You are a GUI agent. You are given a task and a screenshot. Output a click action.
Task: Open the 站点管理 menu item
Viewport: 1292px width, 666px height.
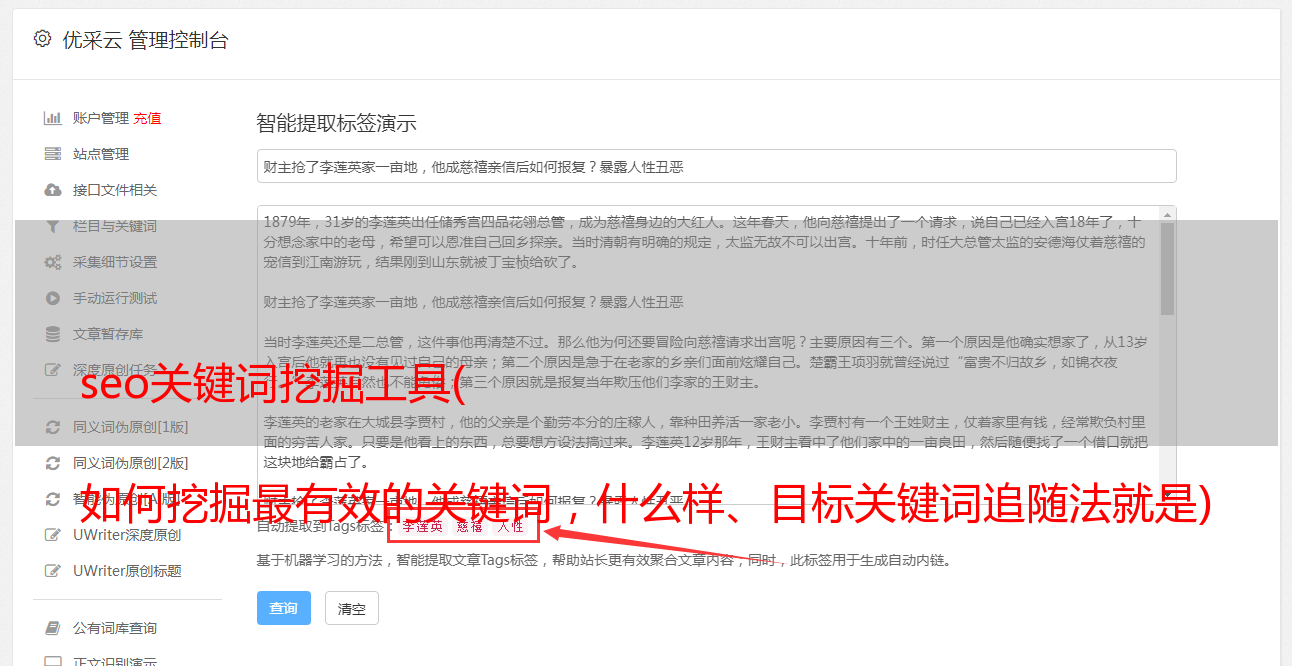(101, 154)
